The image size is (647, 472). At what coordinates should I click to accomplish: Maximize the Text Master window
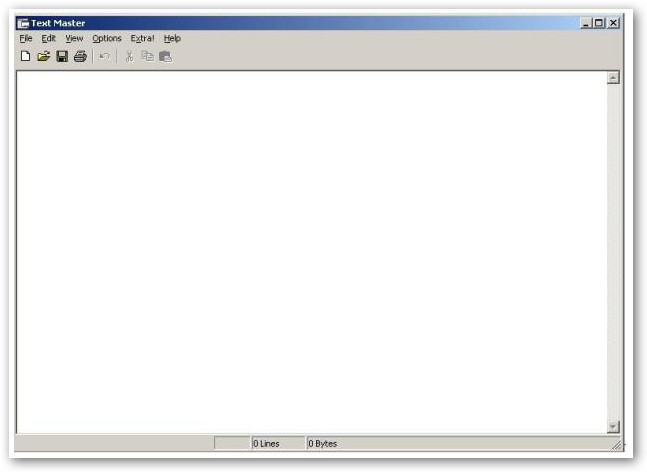(599, 23)
